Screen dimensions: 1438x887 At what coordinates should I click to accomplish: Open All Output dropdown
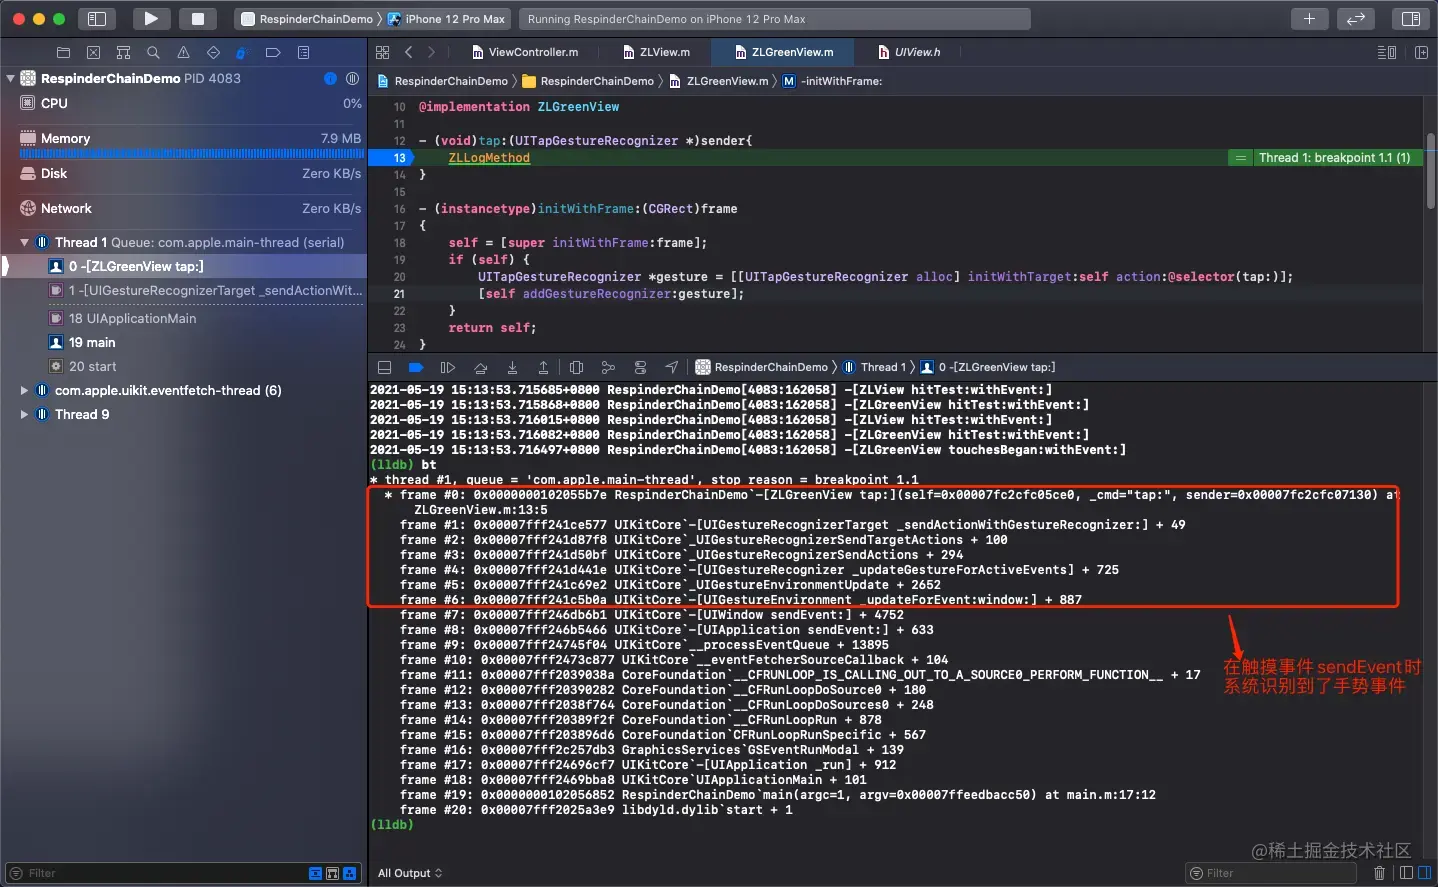[x=410, y=873]
